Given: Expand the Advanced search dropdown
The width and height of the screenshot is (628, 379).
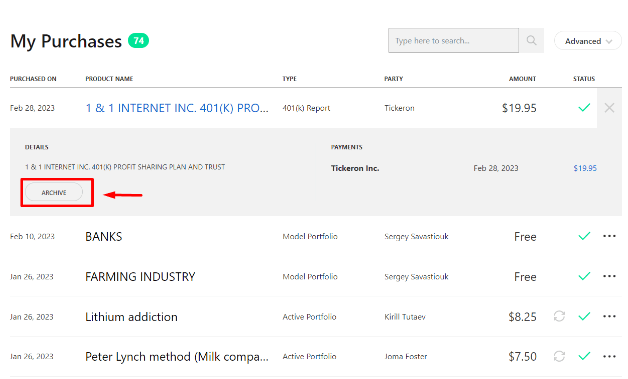Looking at the screenshot, I should click(588, 41).
